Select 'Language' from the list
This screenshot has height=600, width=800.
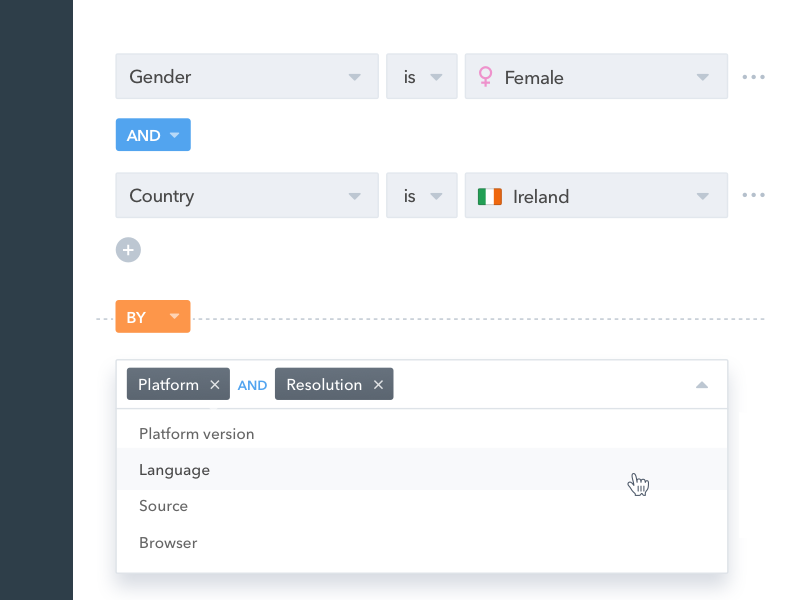(174, 469)
